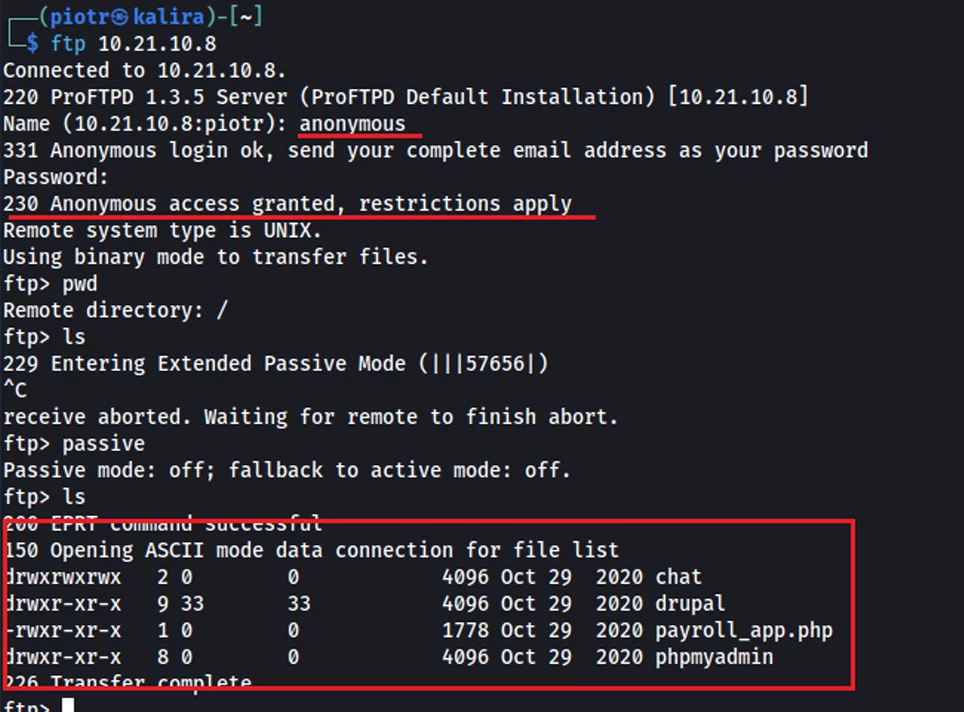Viewport: 964px width, 712px height.
Task: Click the drupal directory entry
Action: coord(690,604)
